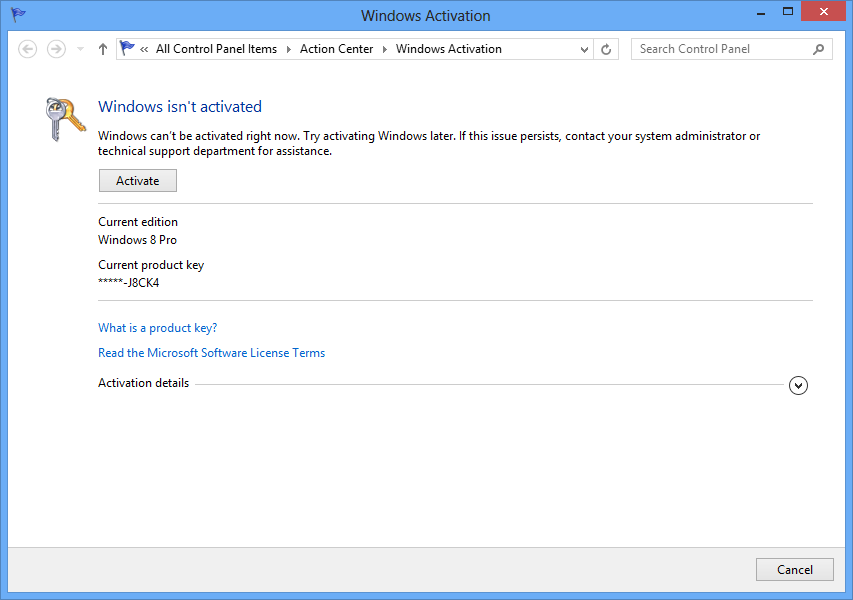Expand the double-chevron before All Control Panel Items
The image size is (853, 600).
[x=145, y=49]
